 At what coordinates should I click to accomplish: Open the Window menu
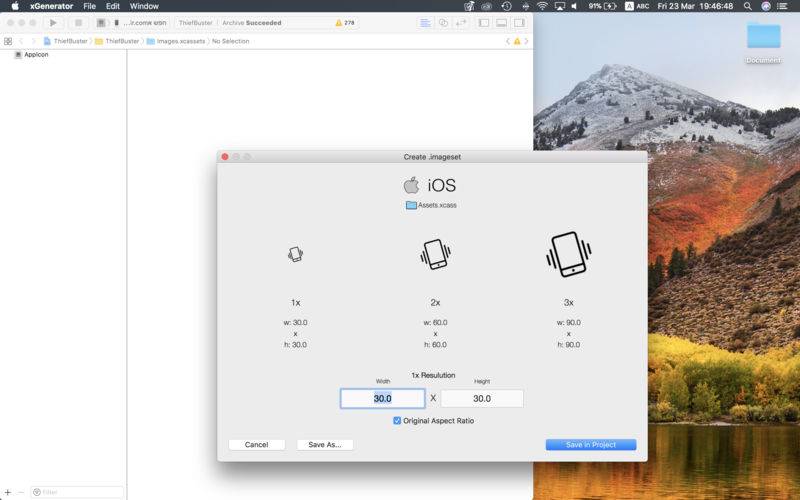tap(144, 6)
